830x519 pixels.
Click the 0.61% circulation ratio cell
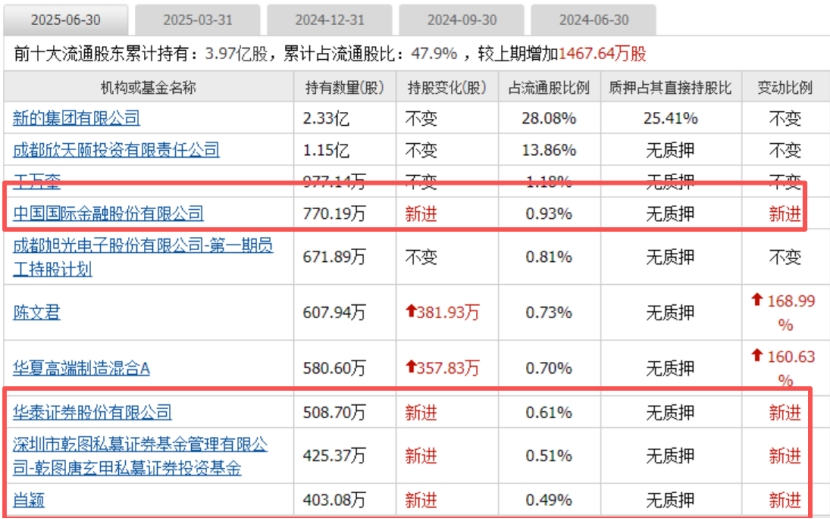[x=549, y=411]
